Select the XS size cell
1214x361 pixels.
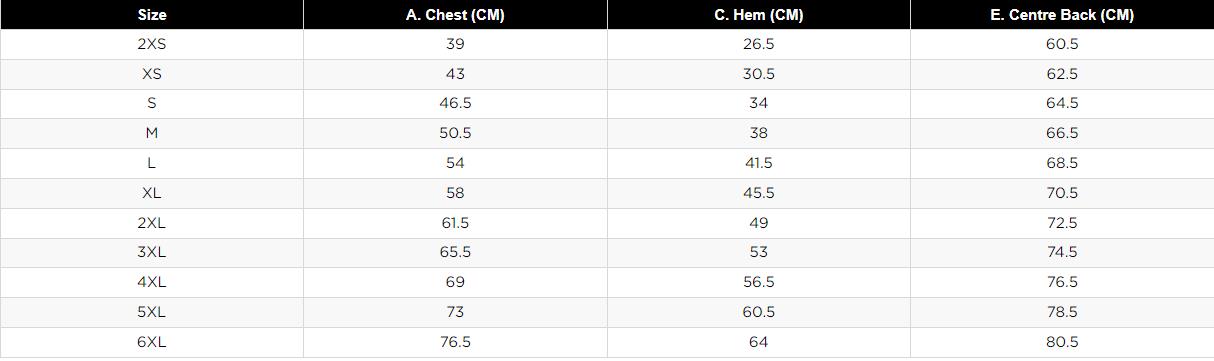pyautogui.click(x=152, y=74)
